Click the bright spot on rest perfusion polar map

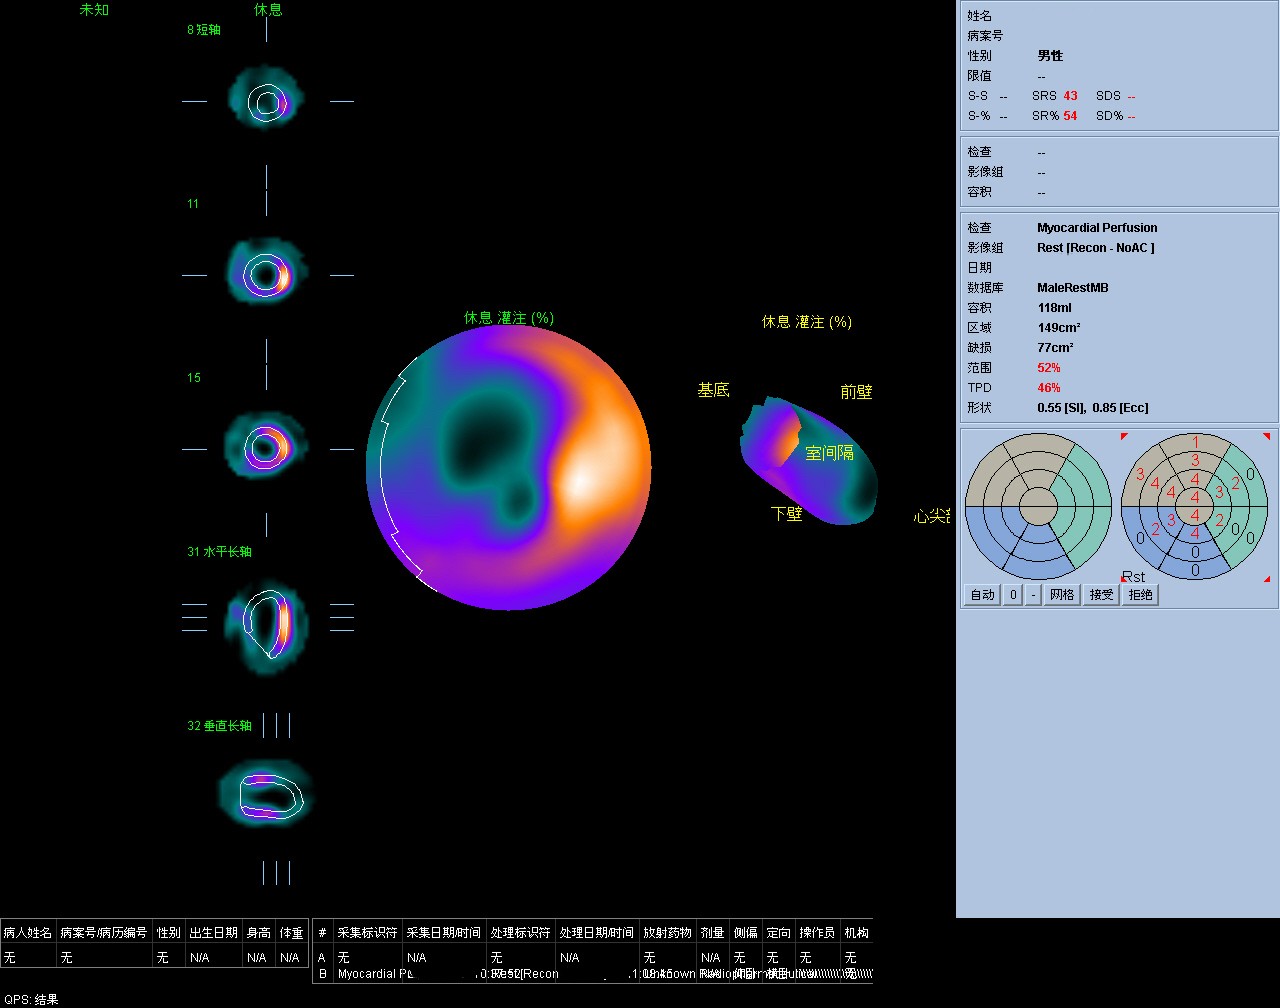580,482
